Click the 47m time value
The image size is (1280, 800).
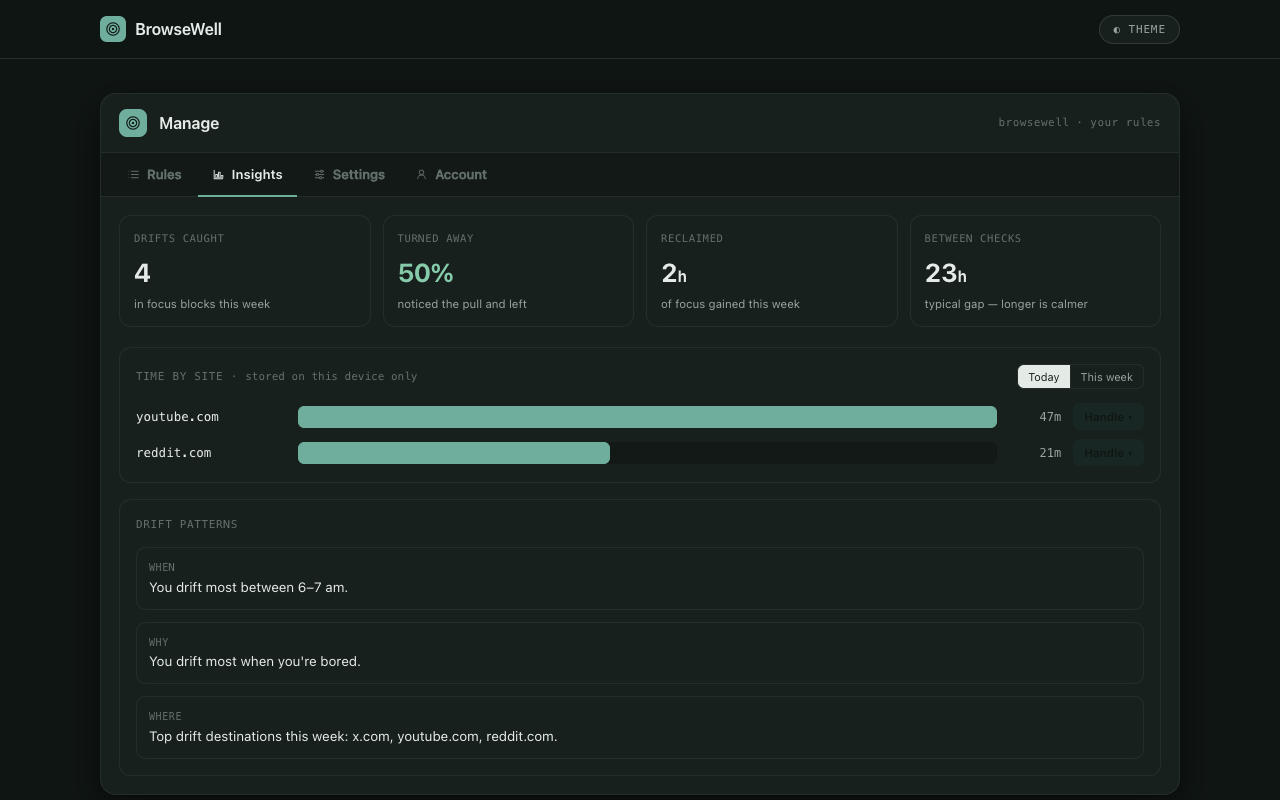pyautogui.click(x=1050, y=417)
